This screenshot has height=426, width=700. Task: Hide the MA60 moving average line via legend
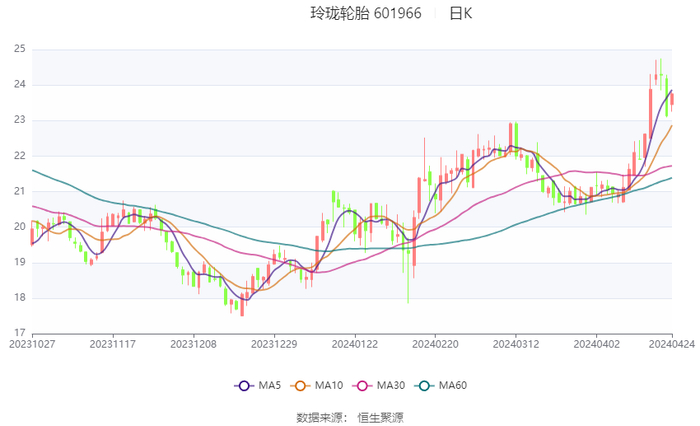pyautogui.click(x=427, y=386)
